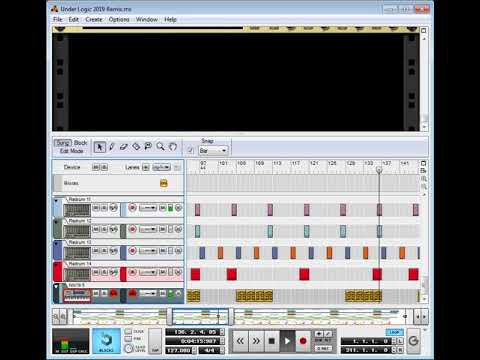The height and width of the screenshot is (360, 480).
Task: Toggle the Loop button
Action: [x=395, y=332]
